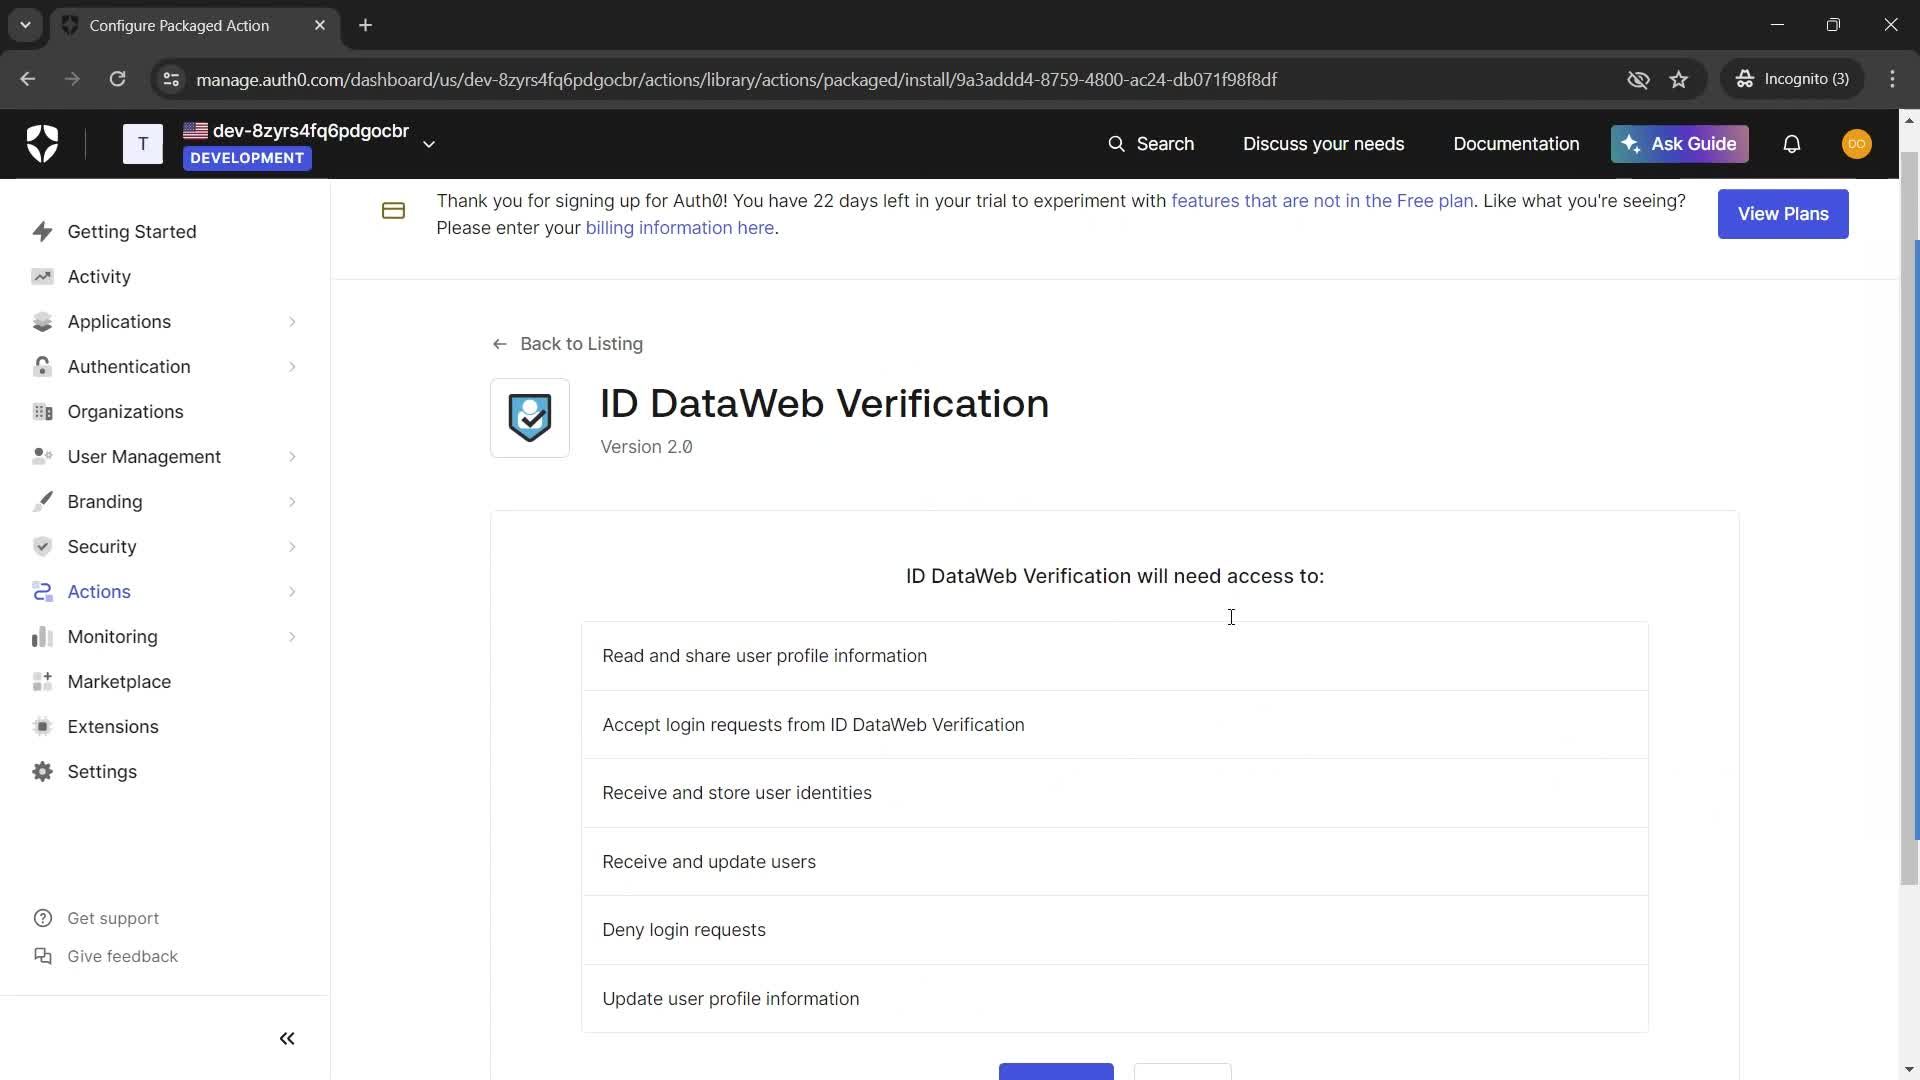The height and width of the screenshot is (1080, 1920).
Task: Select 'Receive and store user identities' row
Action: (1114, 793)
